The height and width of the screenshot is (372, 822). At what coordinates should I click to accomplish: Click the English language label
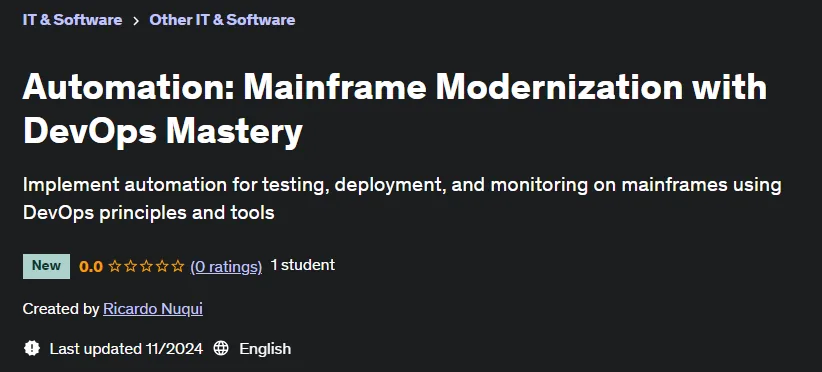265,349
